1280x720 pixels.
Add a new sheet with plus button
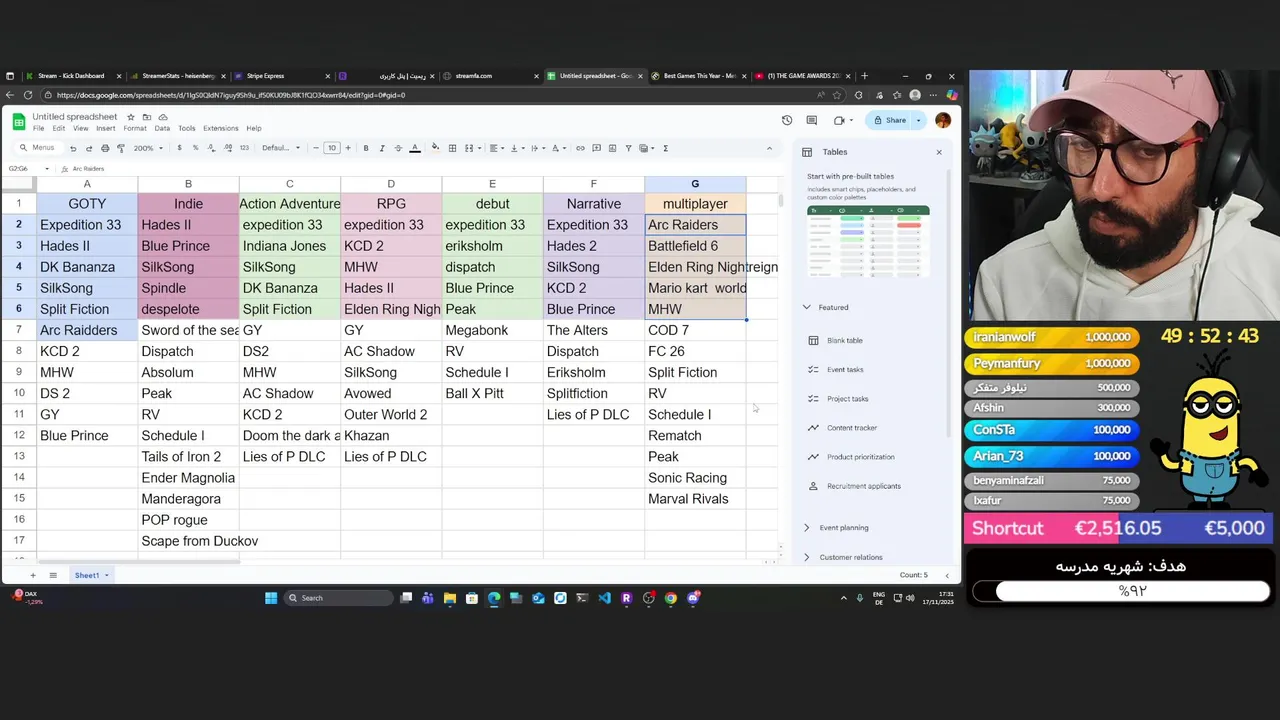tap(32, 575)
